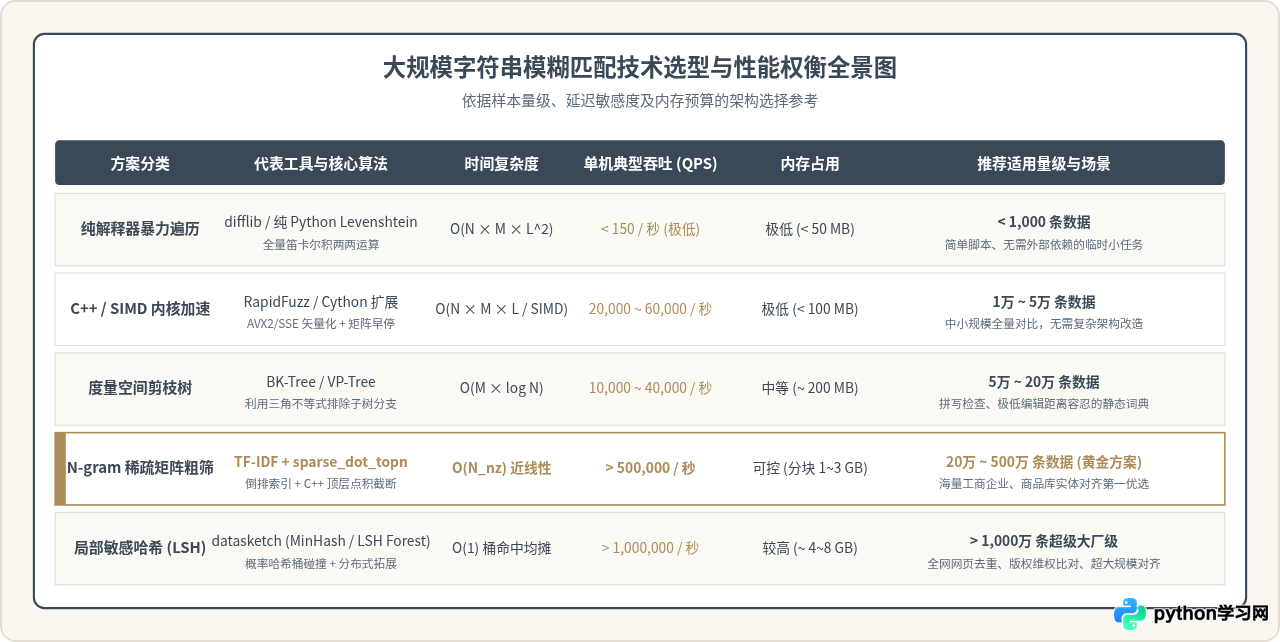1280x642 pixels.
Task: Click the 方案分类 column header
Action: point(140,164)
